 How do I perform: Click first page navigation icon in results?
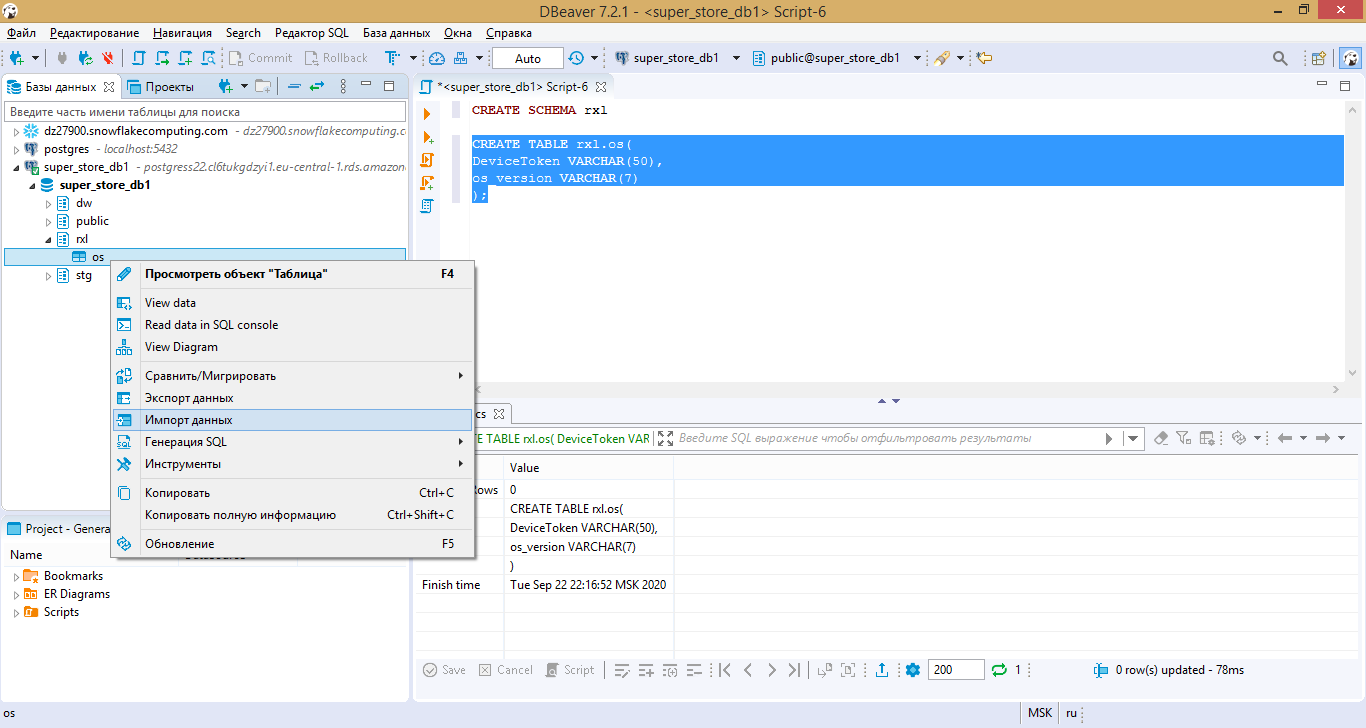pyautogui.click(x=725, y=670)
